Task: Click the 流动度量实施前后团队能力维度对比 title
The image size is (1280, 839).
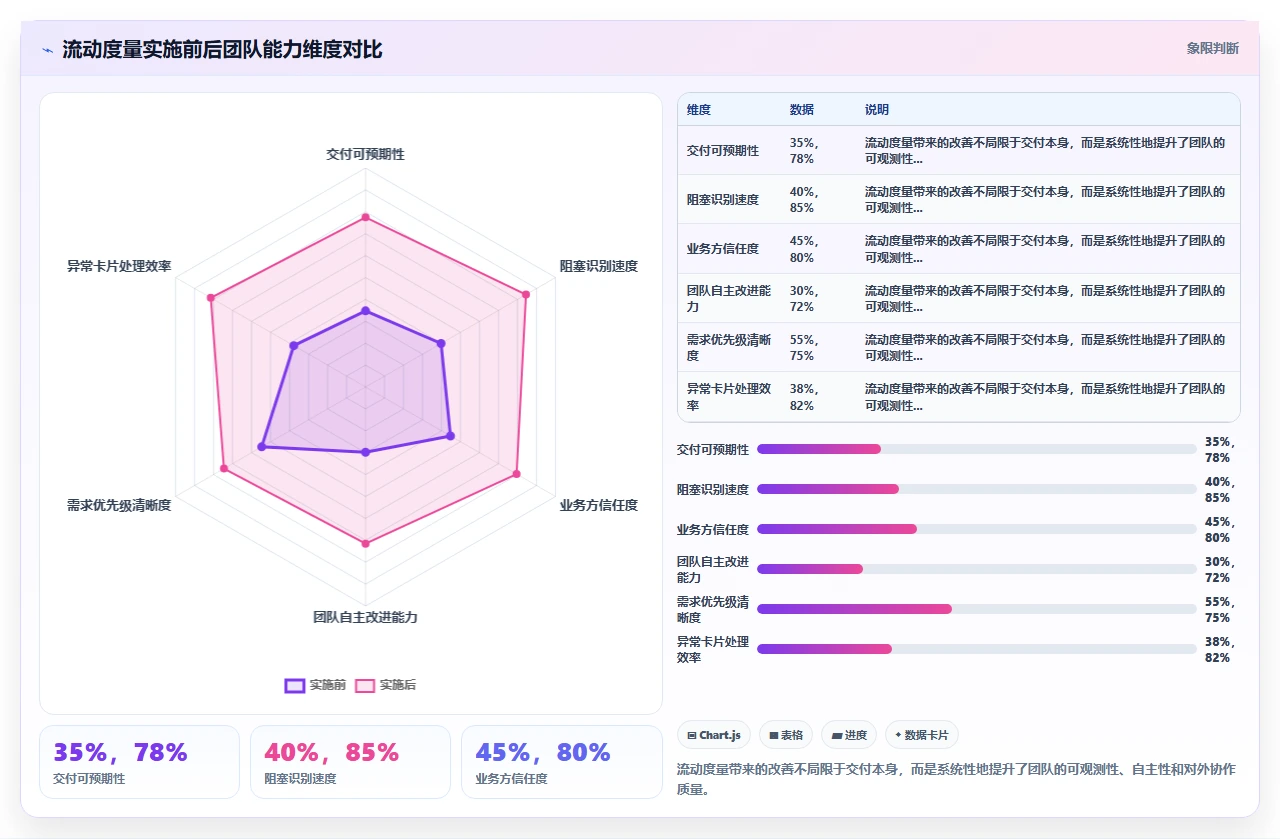Action: point(222,50)
